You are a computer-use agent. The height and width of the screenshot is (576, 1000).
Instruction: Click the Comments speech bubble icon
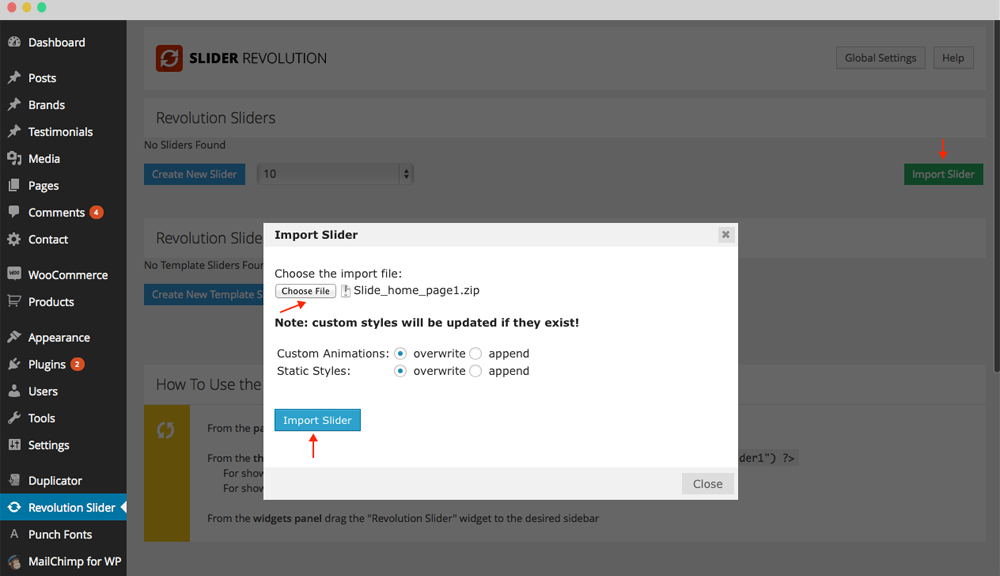point(14,213)
